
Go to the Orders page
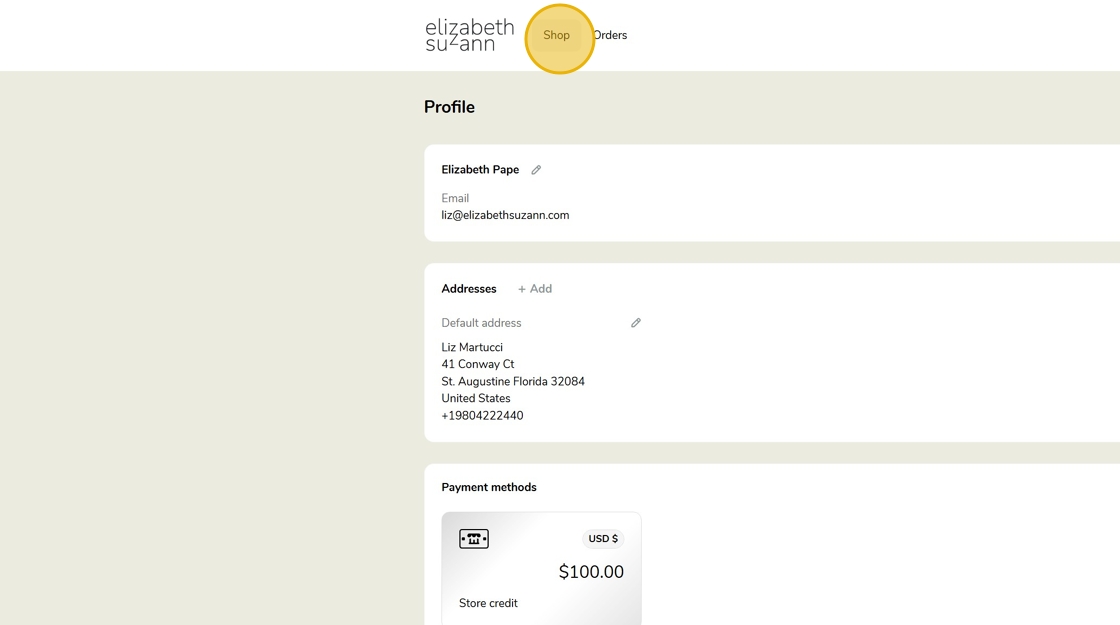(611, 36)
